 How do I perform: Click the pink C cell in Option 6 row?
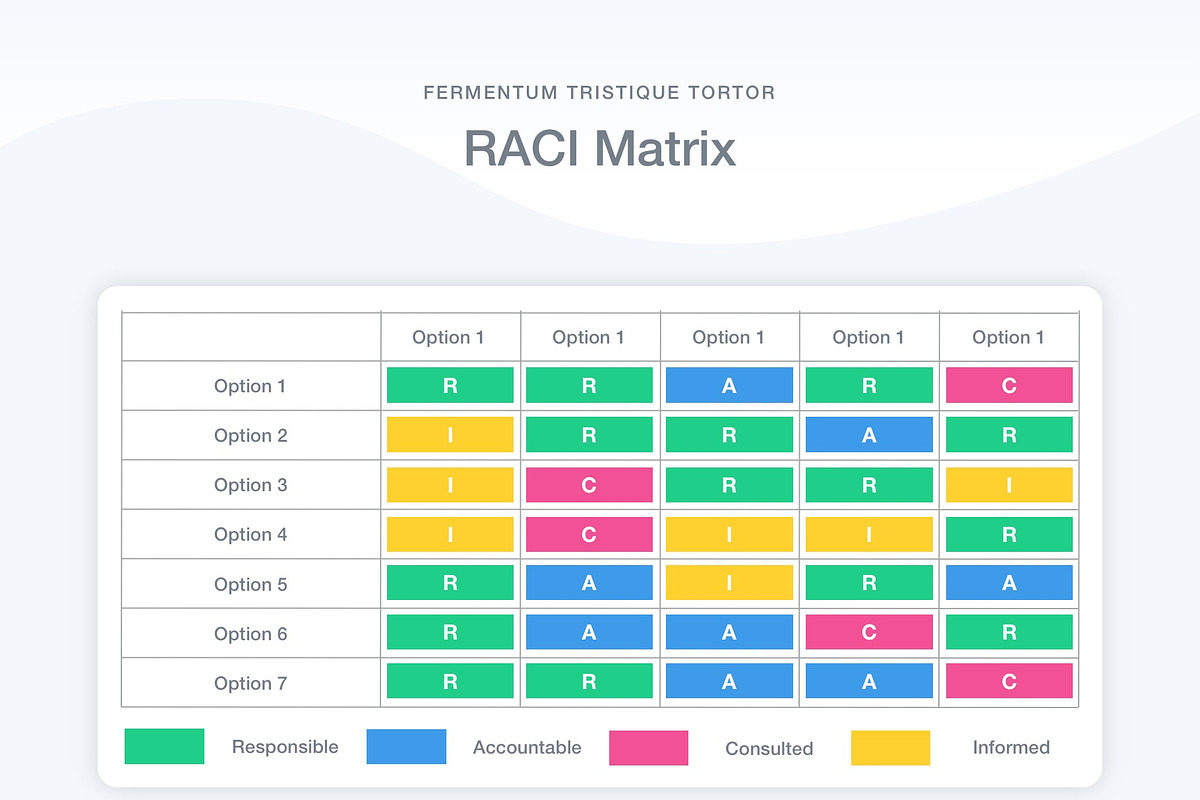869,632
